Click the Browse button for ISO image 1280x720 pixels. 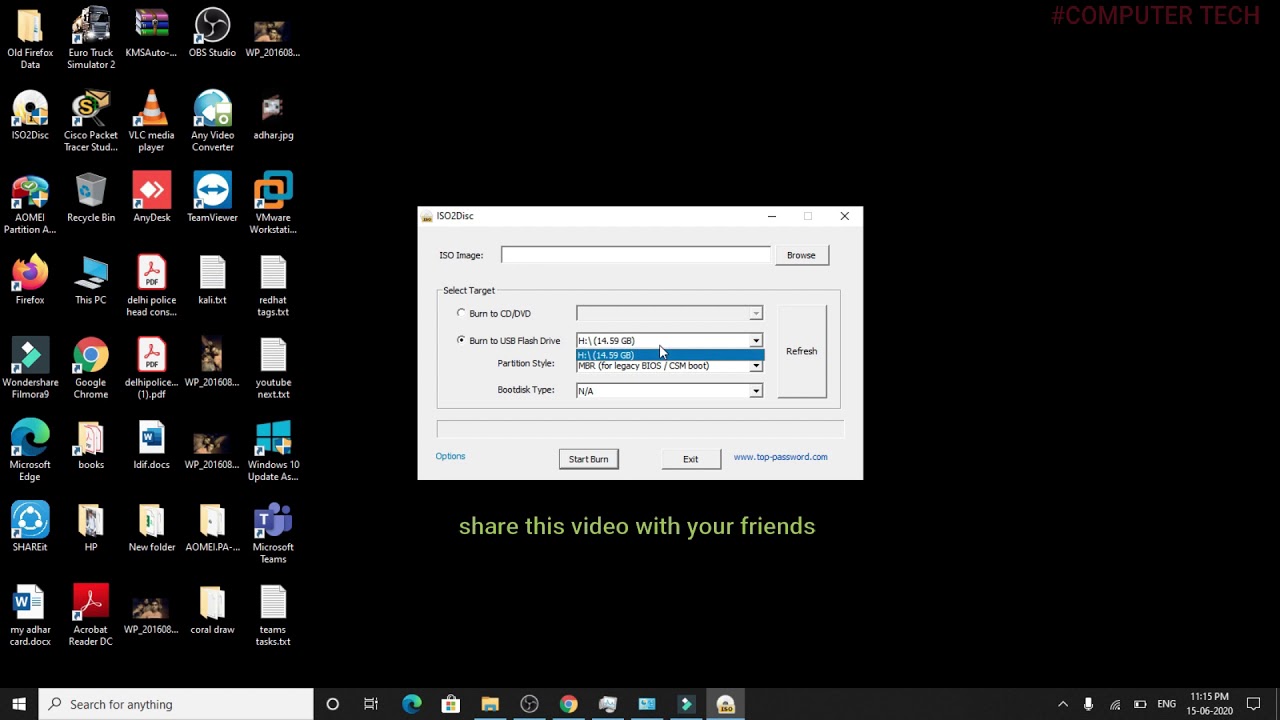(x=801, y=255)
